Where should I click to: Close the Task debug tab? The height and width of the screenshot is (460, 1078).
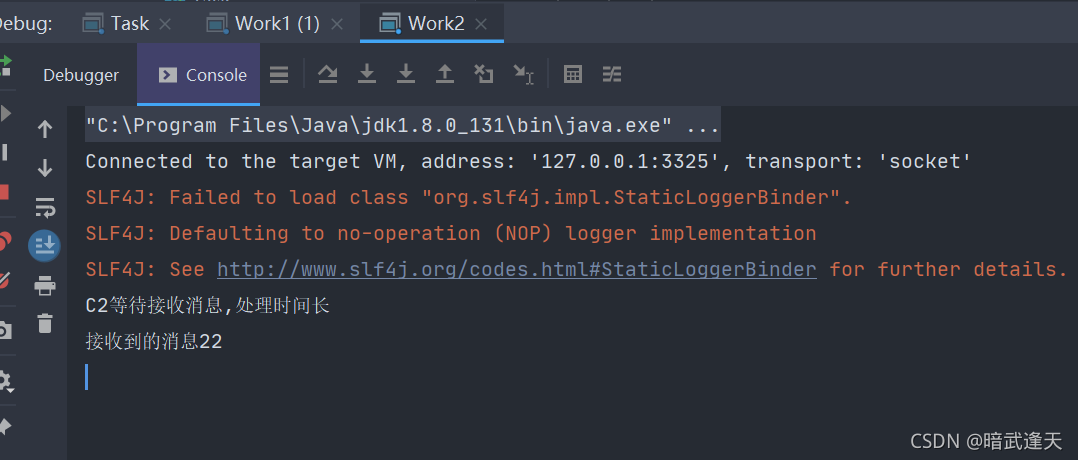164,24
